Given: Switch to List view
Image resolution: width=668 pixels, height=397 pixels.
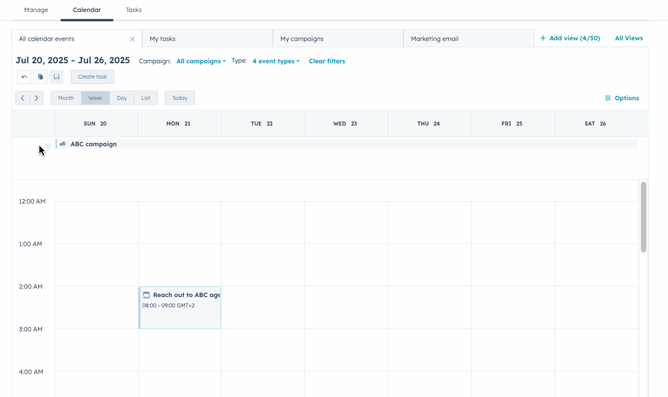Looking at the screenshot, I should pos(146,98).
